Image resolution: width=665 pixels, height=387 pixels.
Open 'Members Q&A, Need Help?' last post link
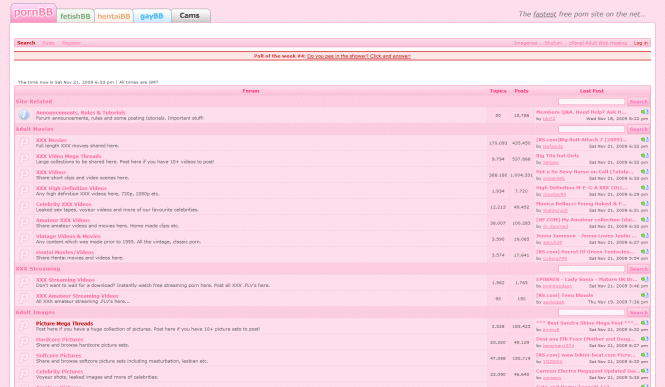[x=581, y=112]
